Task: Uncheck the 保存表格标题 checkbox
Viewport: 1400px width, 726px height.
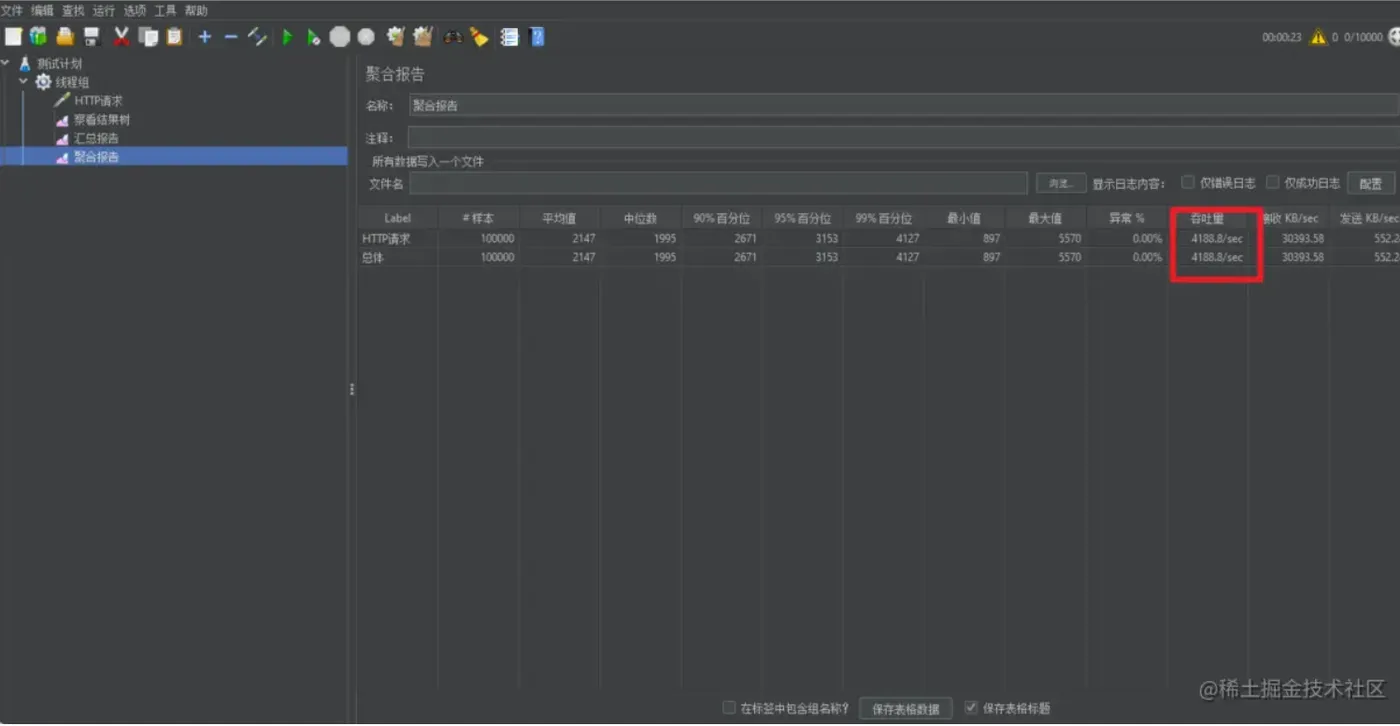Action: coord(971,707)
